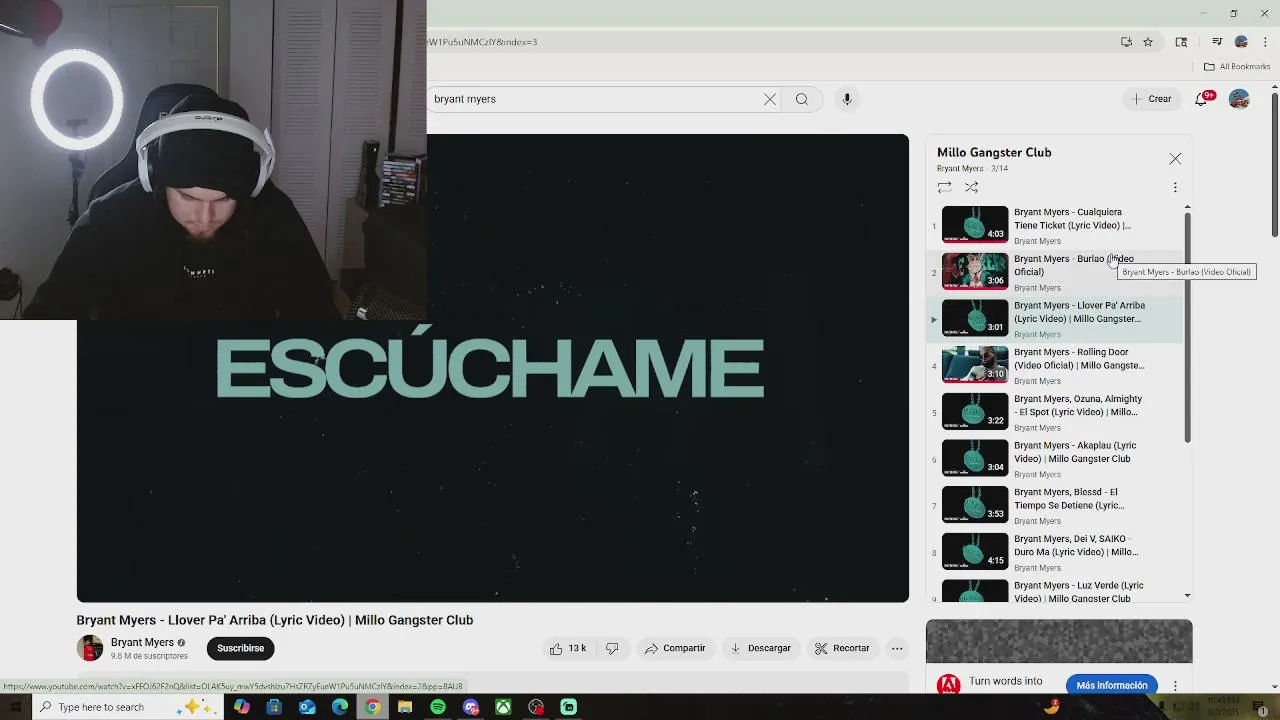Open ad options three-dot menu

click(x=1175, y=686)
